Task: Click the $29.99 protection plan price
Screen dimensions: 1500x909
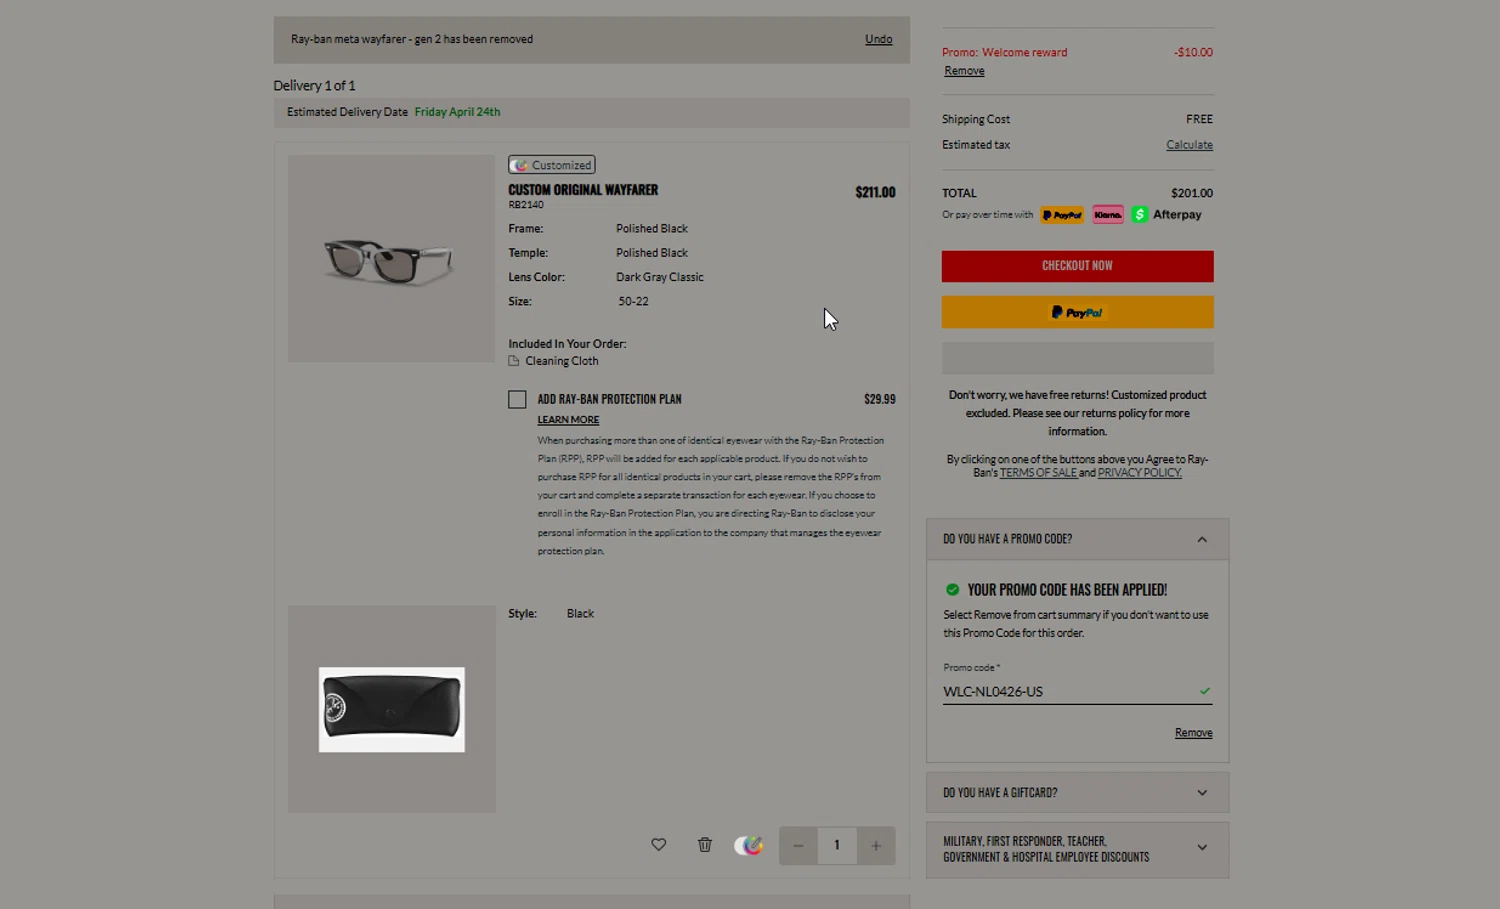Action: click(880, 399)
